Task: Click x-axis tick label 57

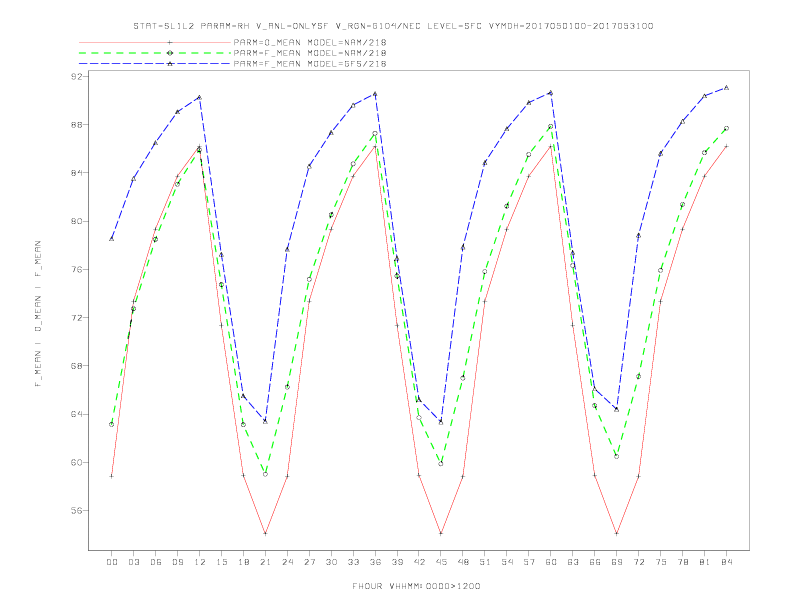Action: point(529,562)
